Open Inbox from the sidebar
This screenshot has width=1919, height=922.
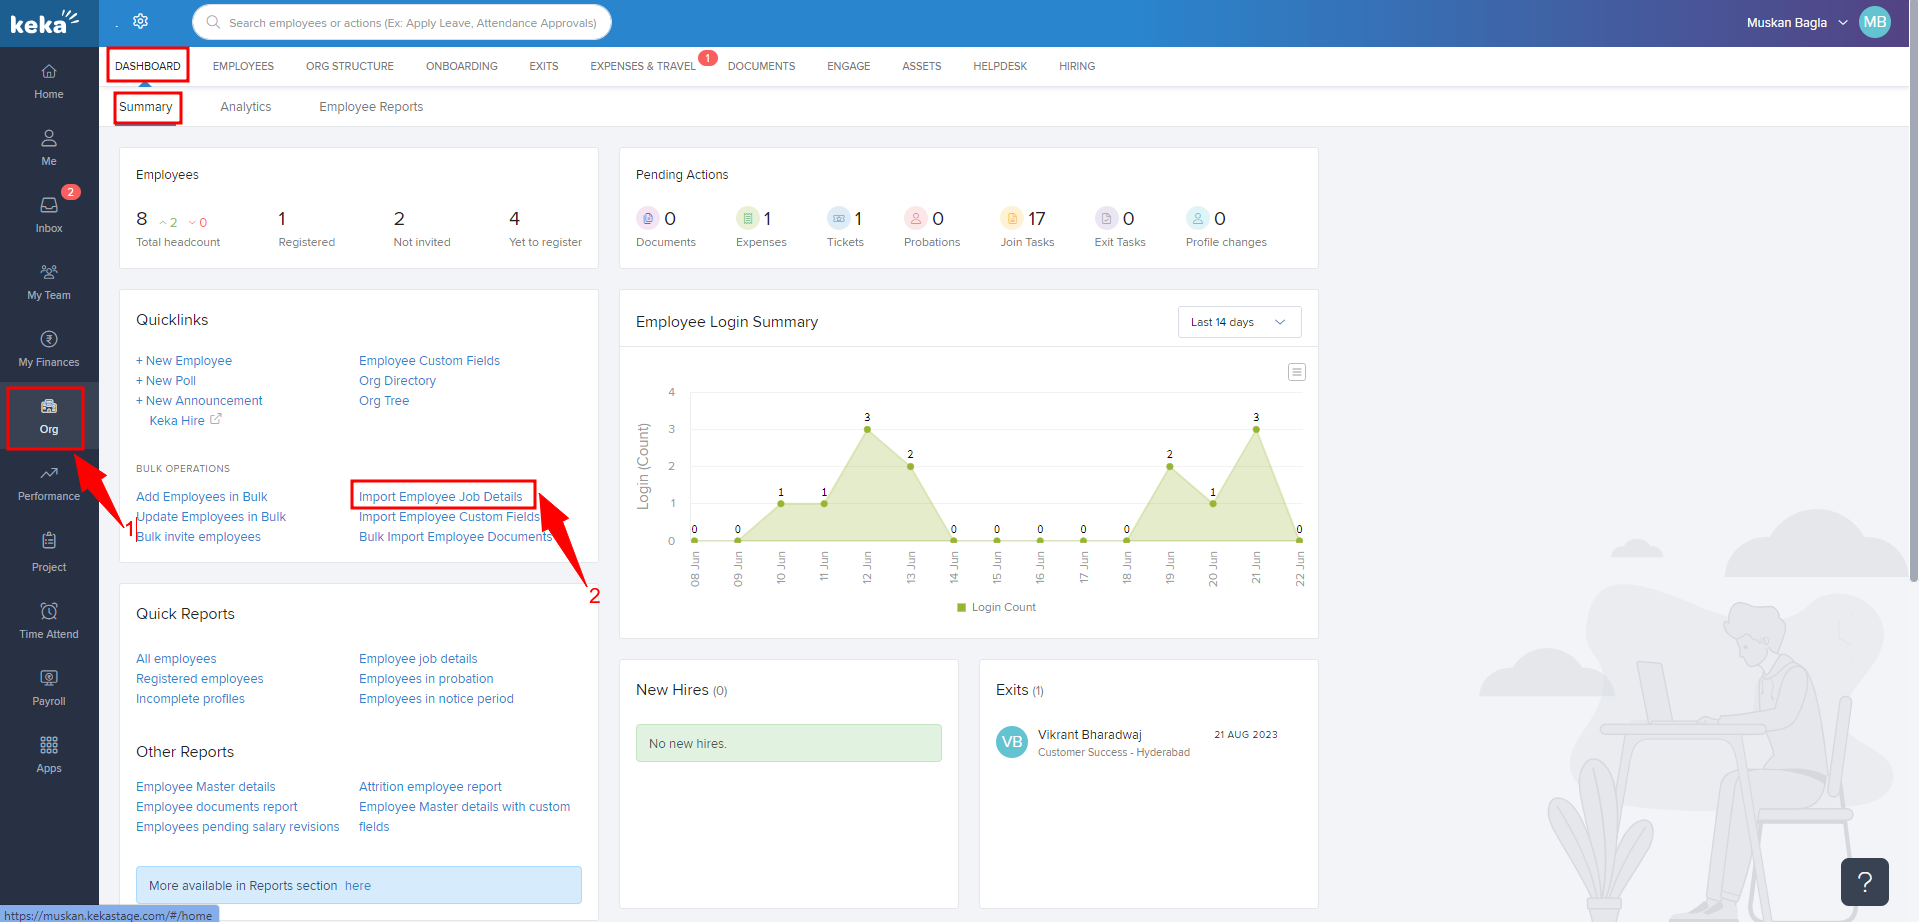pyautogui.click(x=49, y=213)
